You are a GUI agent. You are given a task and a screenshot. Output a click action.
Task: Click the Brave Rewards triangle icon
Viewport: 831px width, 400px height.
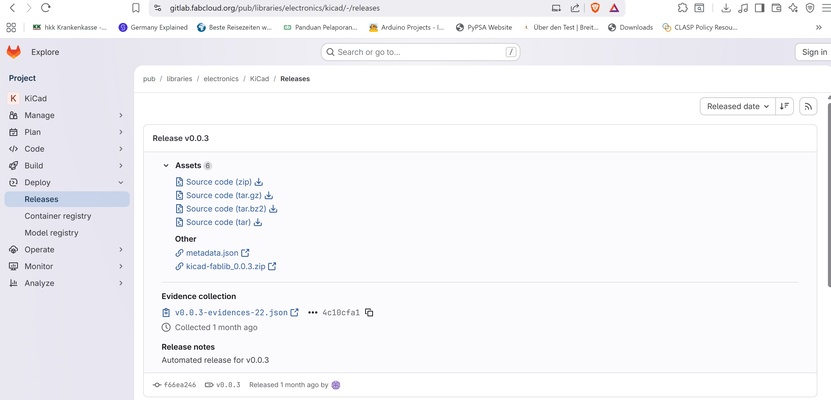(x=614, y=8)
